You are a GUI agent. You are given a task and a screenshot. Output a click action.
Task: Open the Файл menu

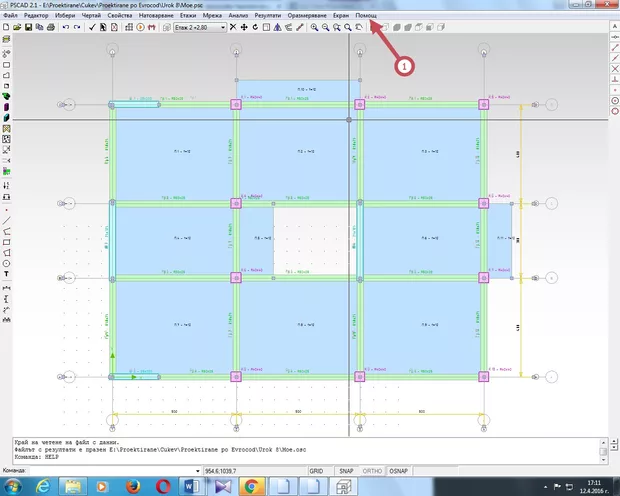[x=10, y=16]
